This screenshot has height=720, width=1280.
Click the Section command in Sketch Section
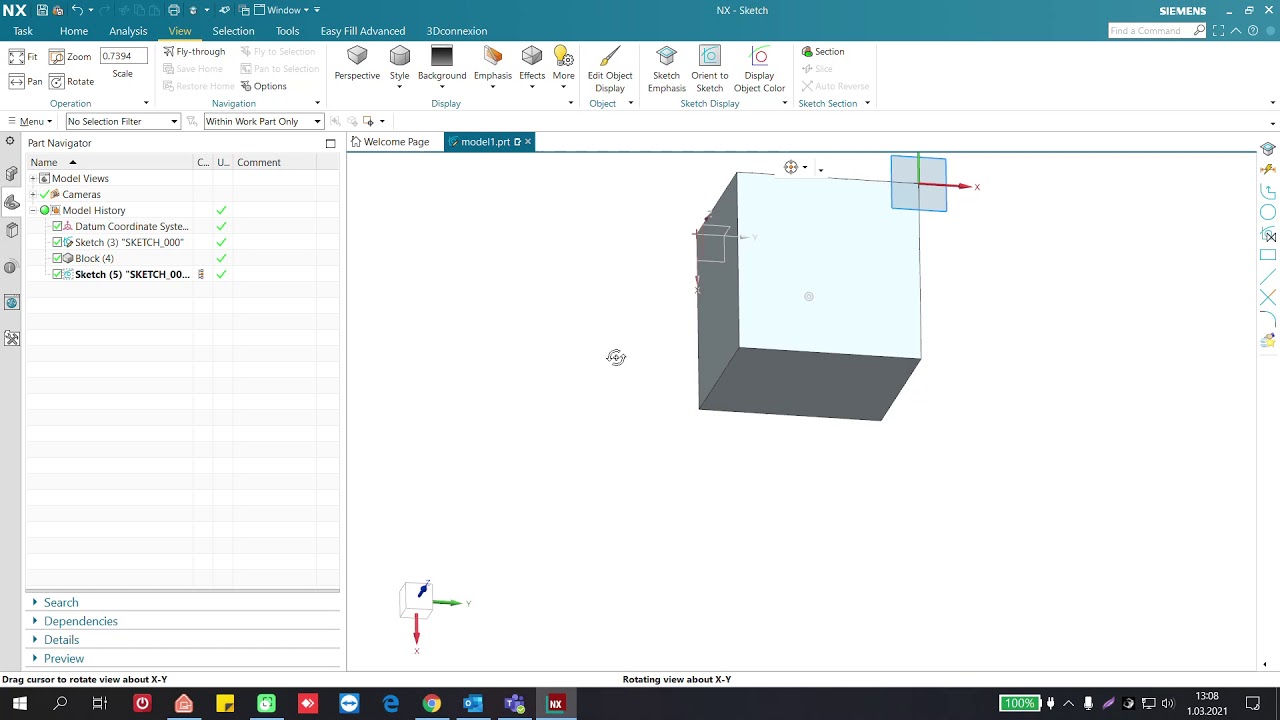click(823, 52)
